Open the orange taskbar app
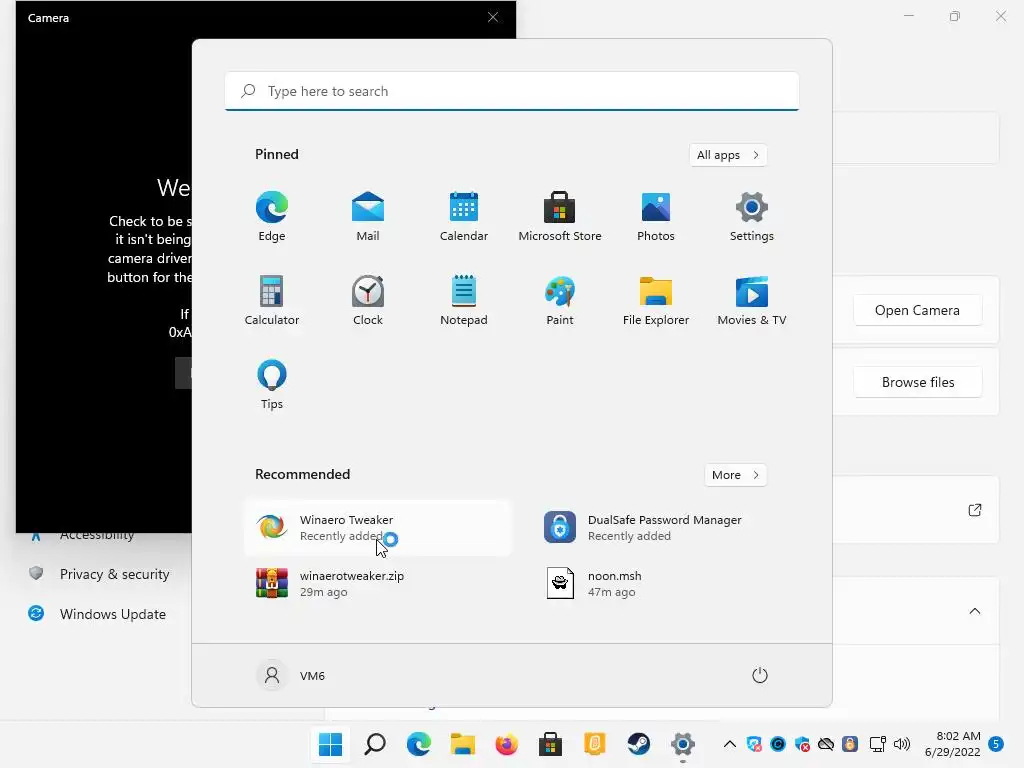 [x=594, y=744]
